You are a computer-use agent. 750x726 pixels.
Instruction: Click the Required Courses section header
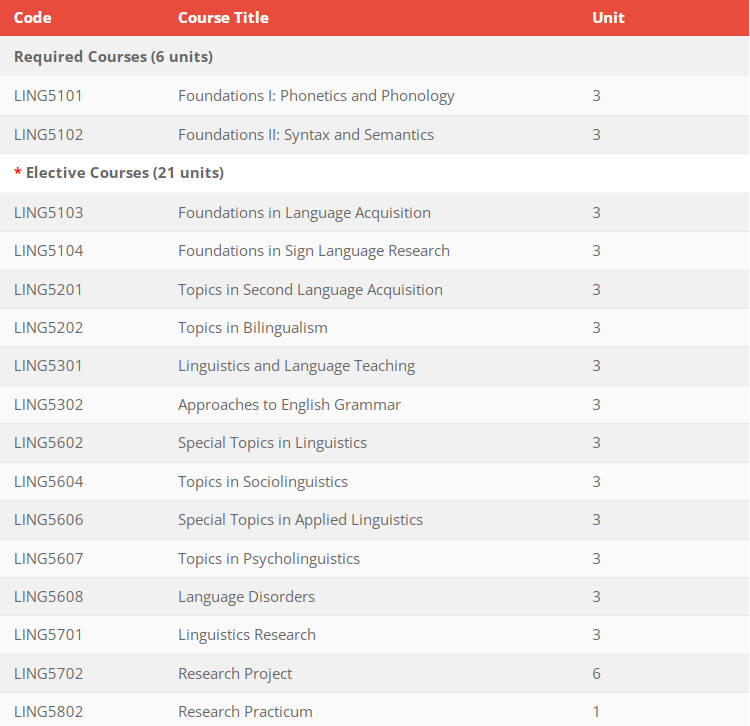tap(113, 57)
